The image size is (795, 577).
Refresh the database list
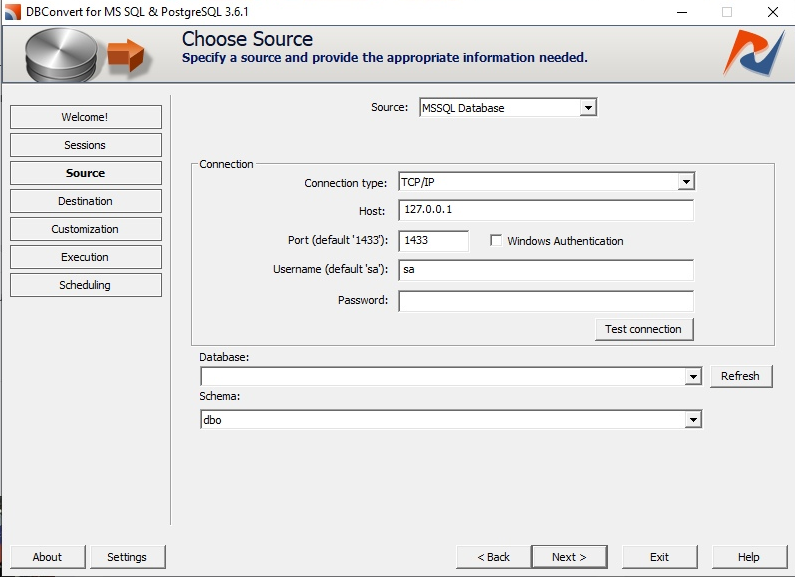[x=741, y=376]
